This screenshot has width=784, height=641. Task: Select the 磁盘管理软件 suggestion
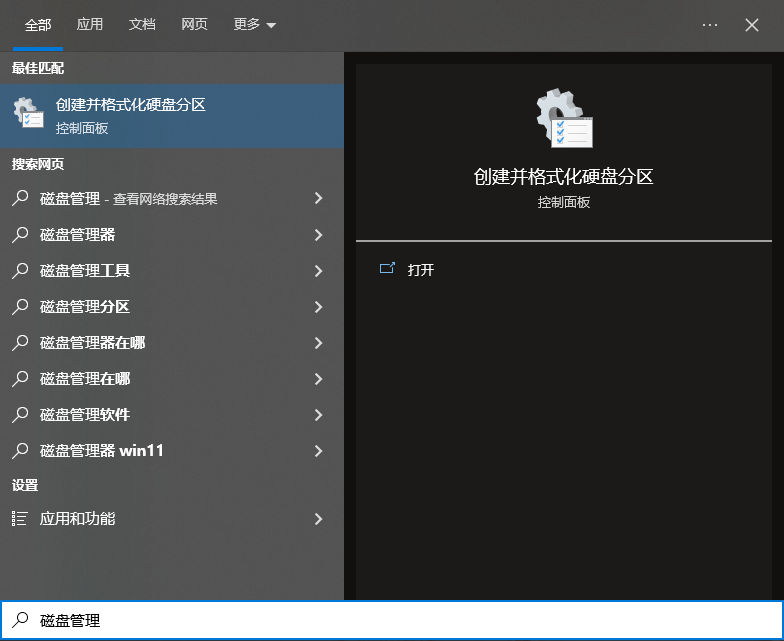172,414
